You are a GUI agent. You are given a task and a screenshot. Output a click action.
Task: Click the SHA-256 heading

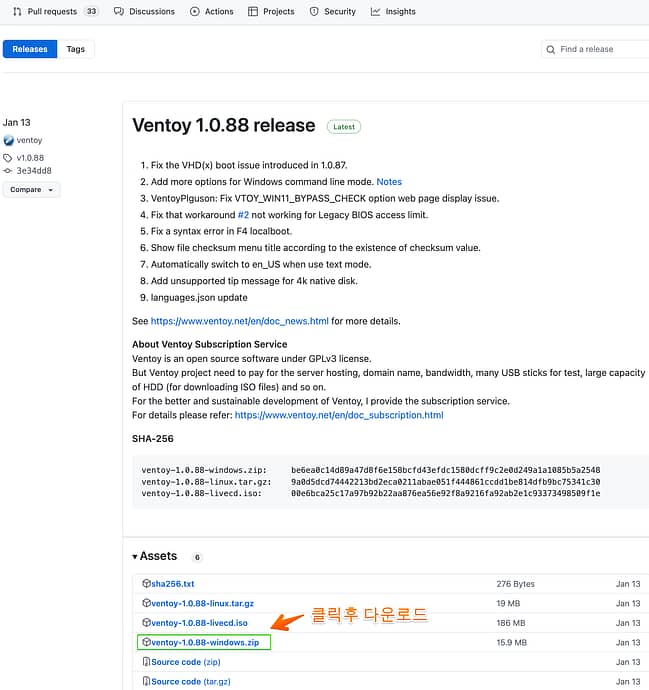[153, 439]
